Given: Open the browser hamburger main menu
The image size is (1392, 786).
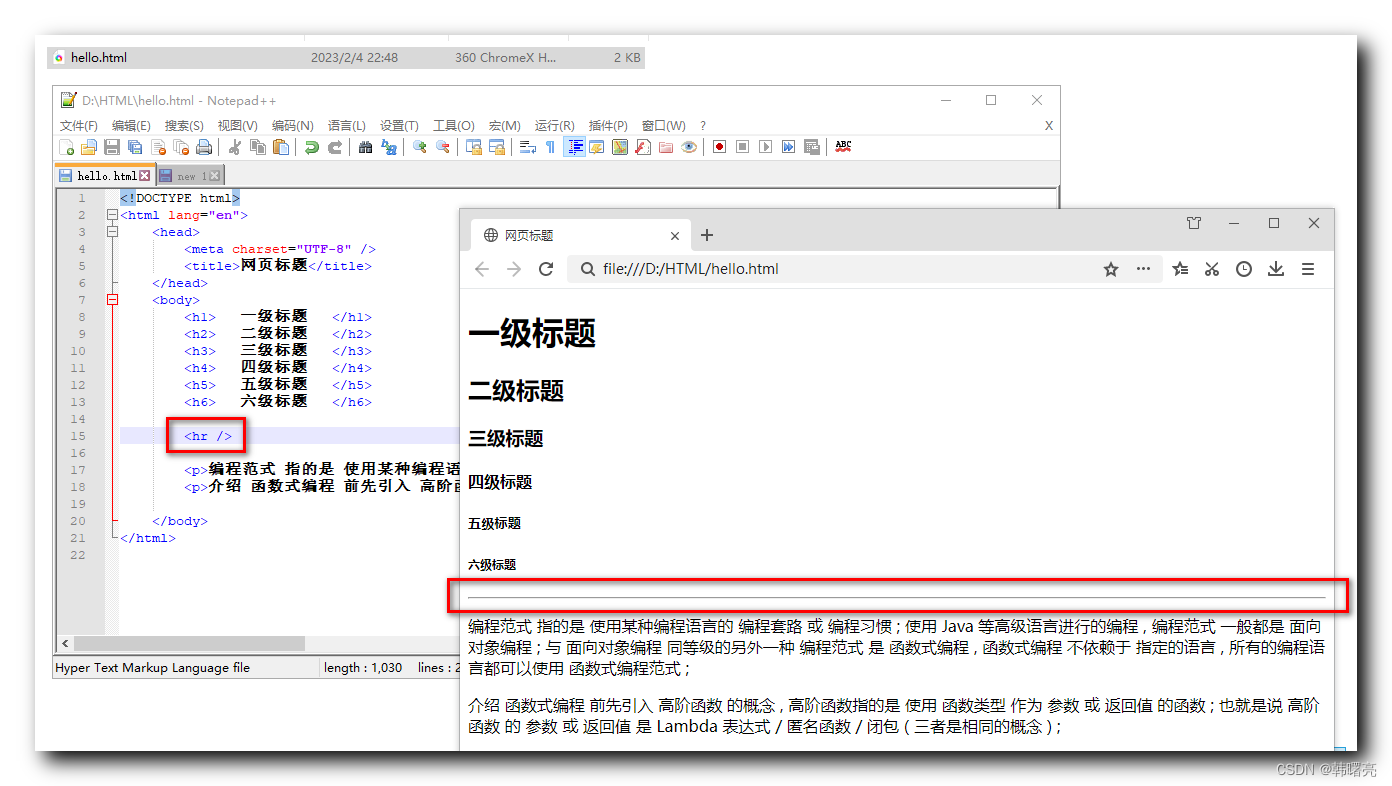Looking at the screenshot, I should click(1308, 269).
